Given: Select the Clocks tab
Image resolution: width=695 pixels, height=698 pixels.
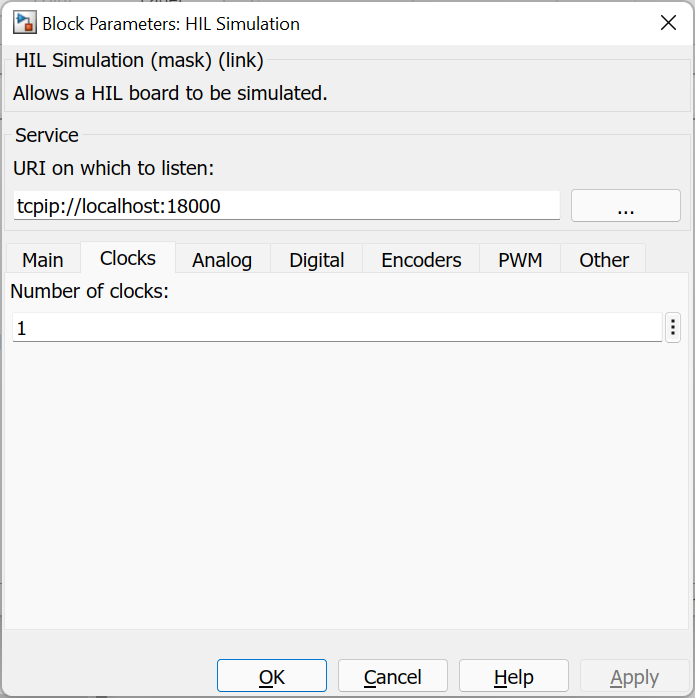Looking at the screenshot, I should (x=128, y=258).
